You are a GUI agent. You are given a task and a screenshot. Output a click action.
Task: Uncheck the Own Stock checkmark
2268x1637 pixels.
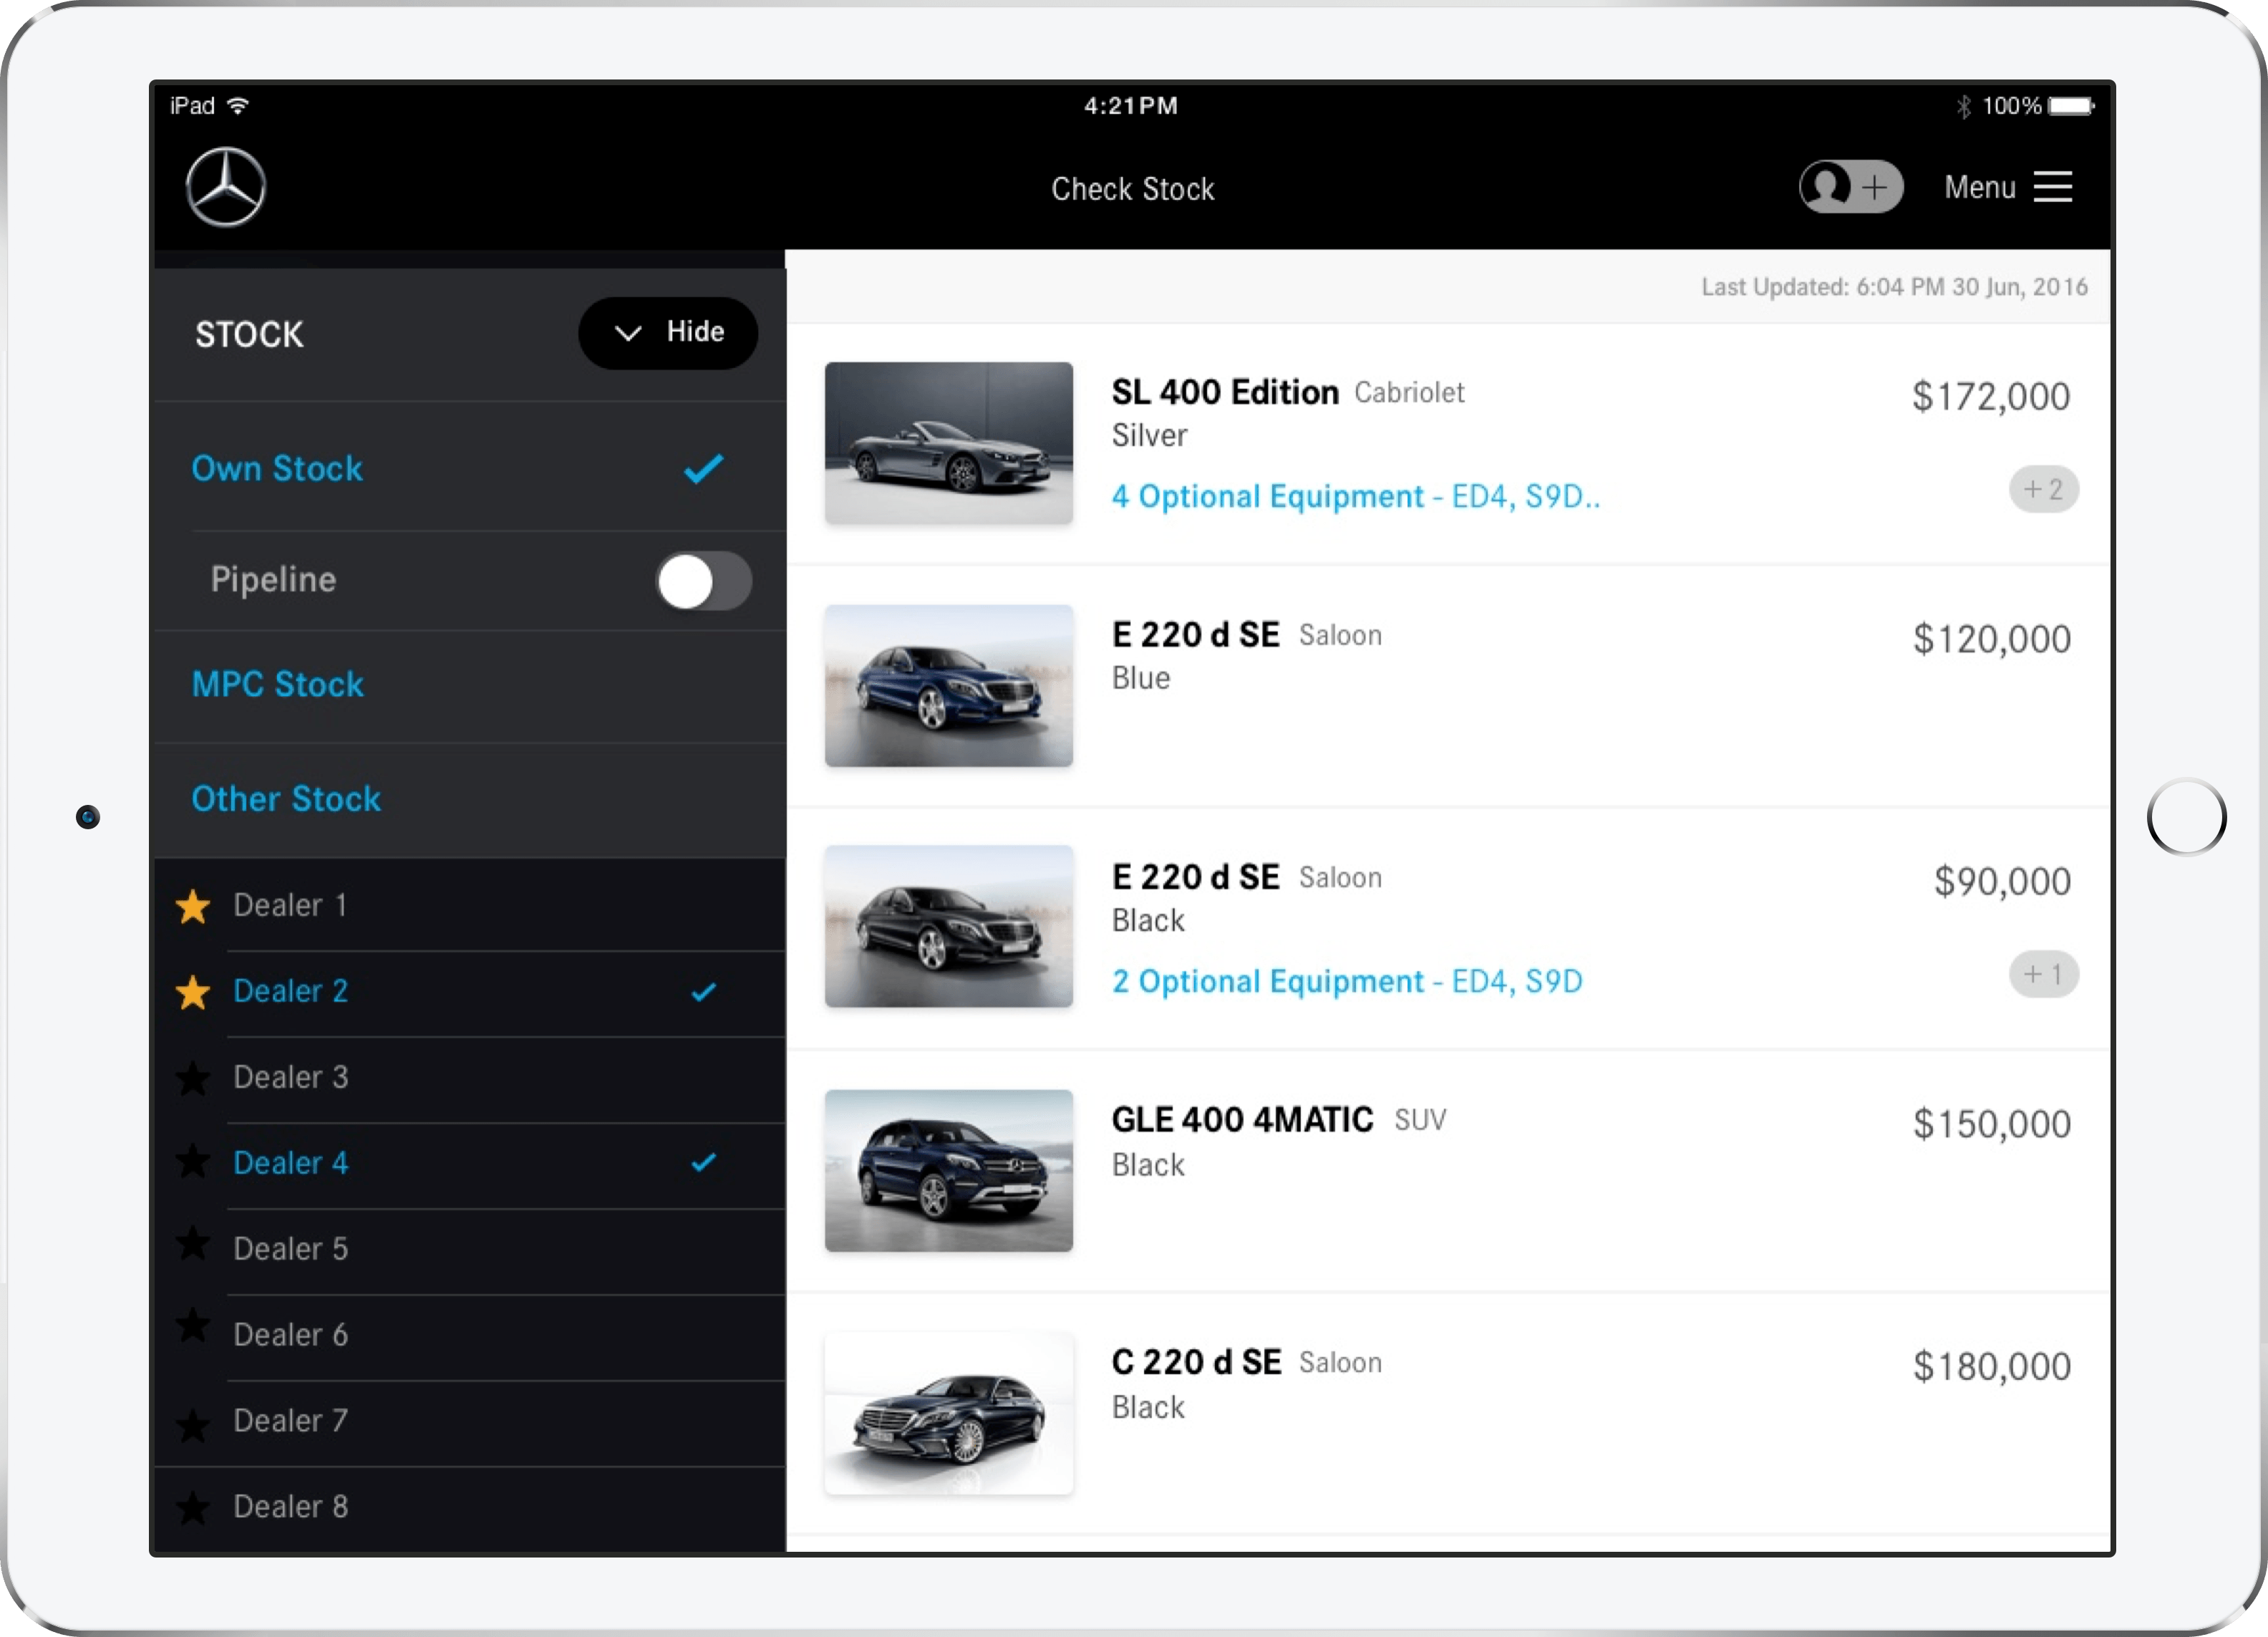[703, 468]
